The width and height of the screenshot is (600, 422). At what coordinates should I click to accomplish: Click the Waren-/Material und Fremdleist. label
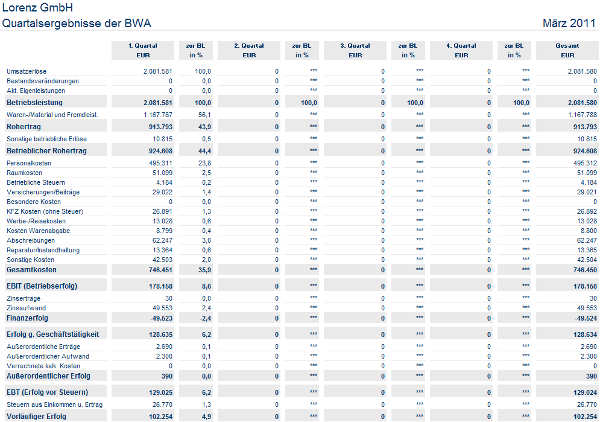coord(52,115)
